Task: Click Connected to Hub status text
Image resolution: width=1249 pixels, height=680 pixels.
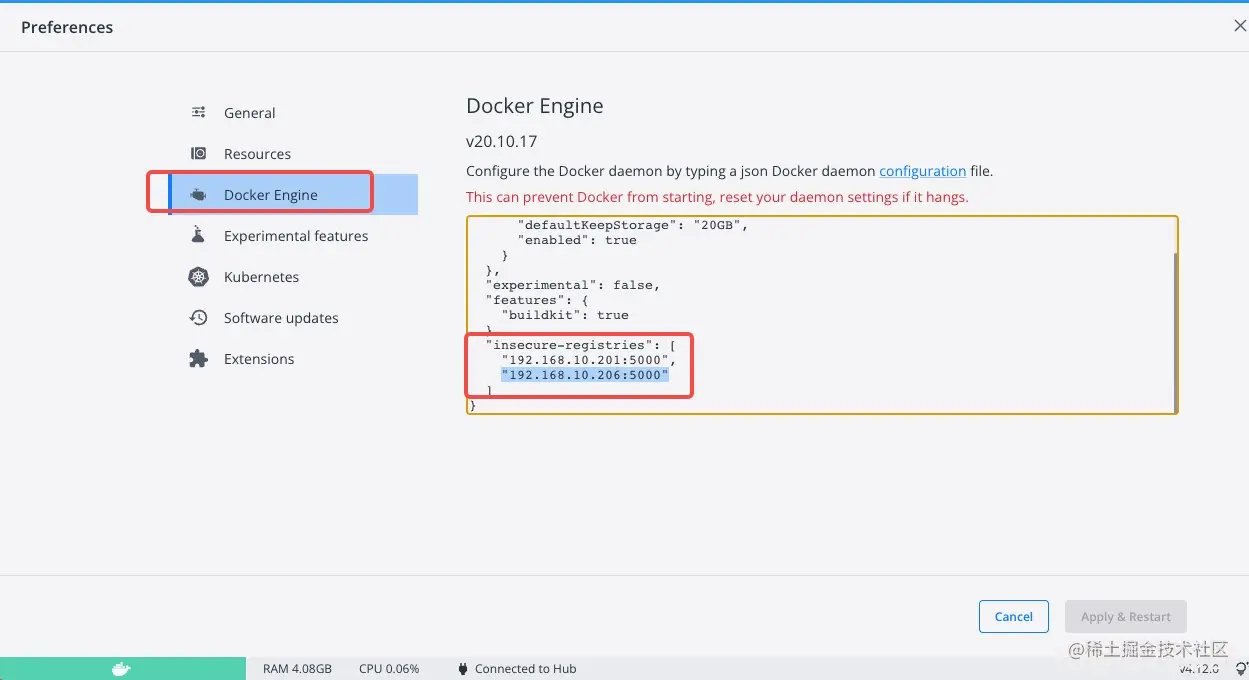Action: coord(525,669)
